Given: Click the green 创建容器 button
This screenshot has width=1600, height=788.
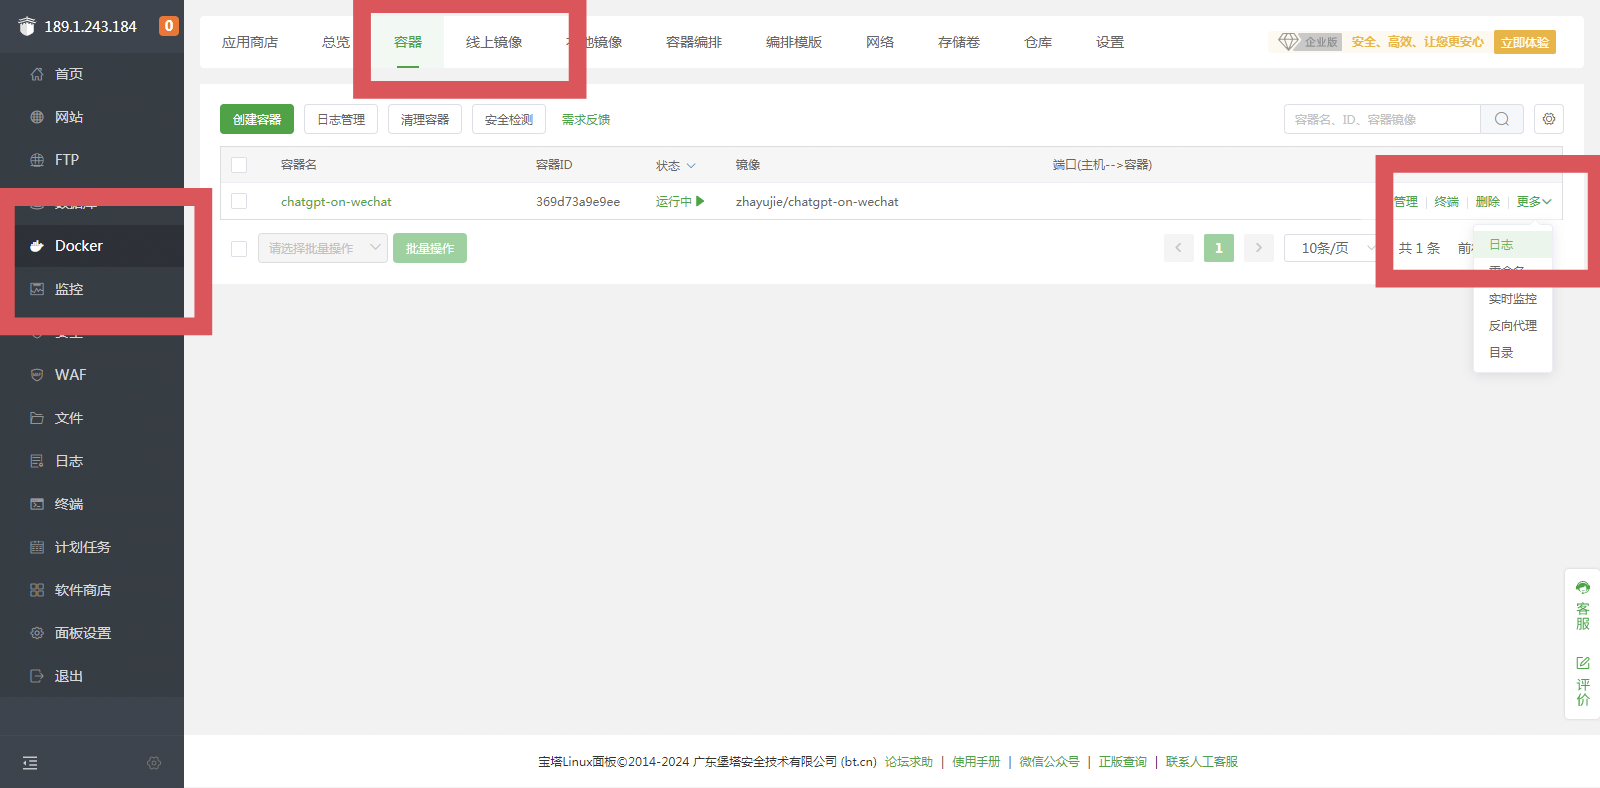Looking at the screenshot, I should [x=257, y=119].
